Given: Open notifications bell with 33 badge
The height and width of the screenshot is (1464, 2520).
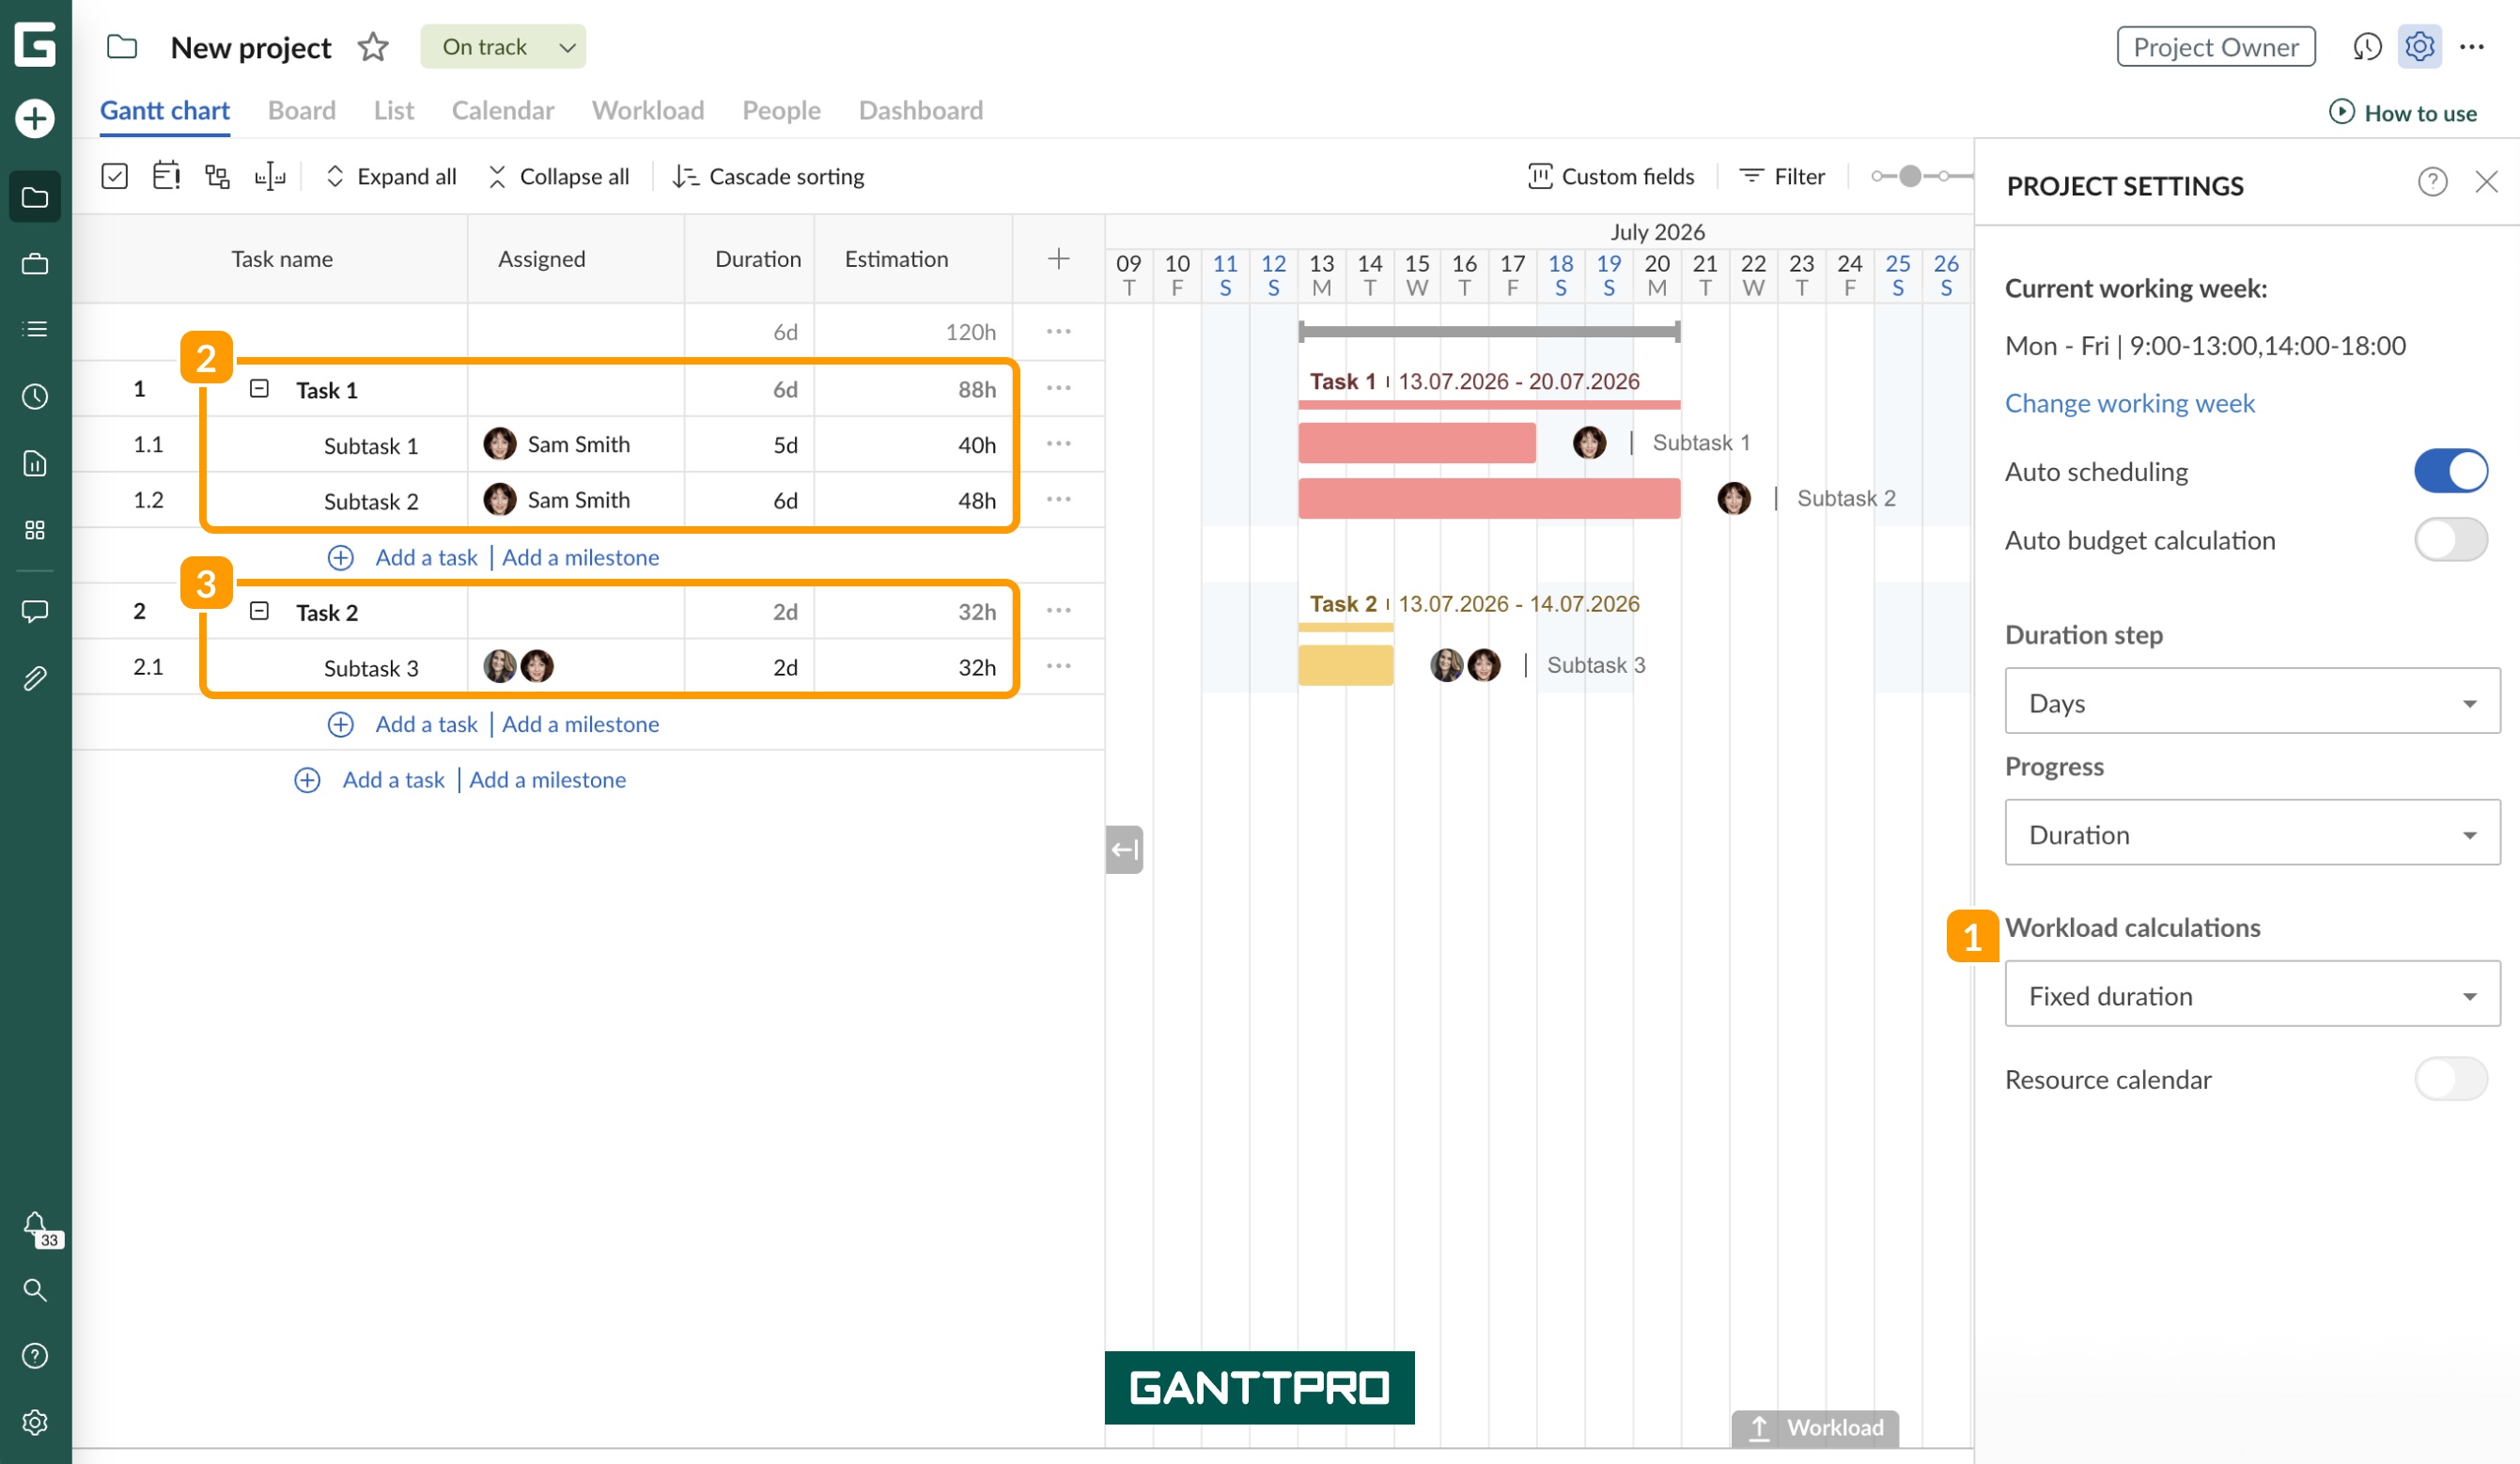Looking at the screenshot, I should 37,1227.
